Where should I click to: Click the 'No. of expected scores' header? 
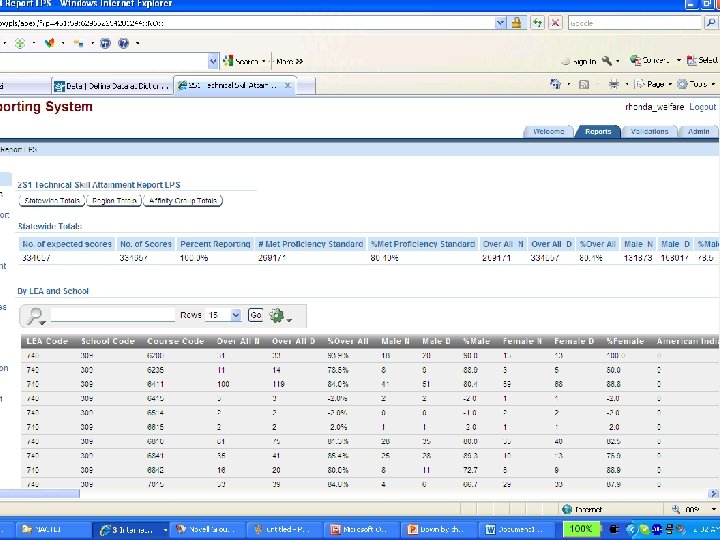point(67,244)
